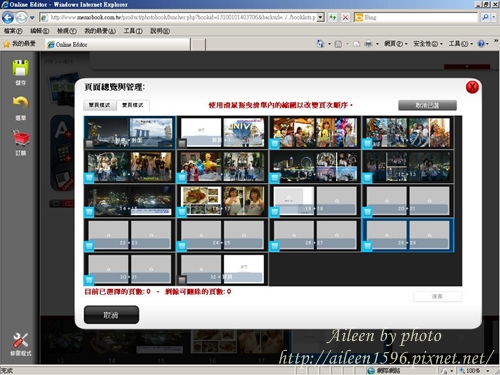Click gray disabled icon on page 32 spread

click(x=182, y=280)
